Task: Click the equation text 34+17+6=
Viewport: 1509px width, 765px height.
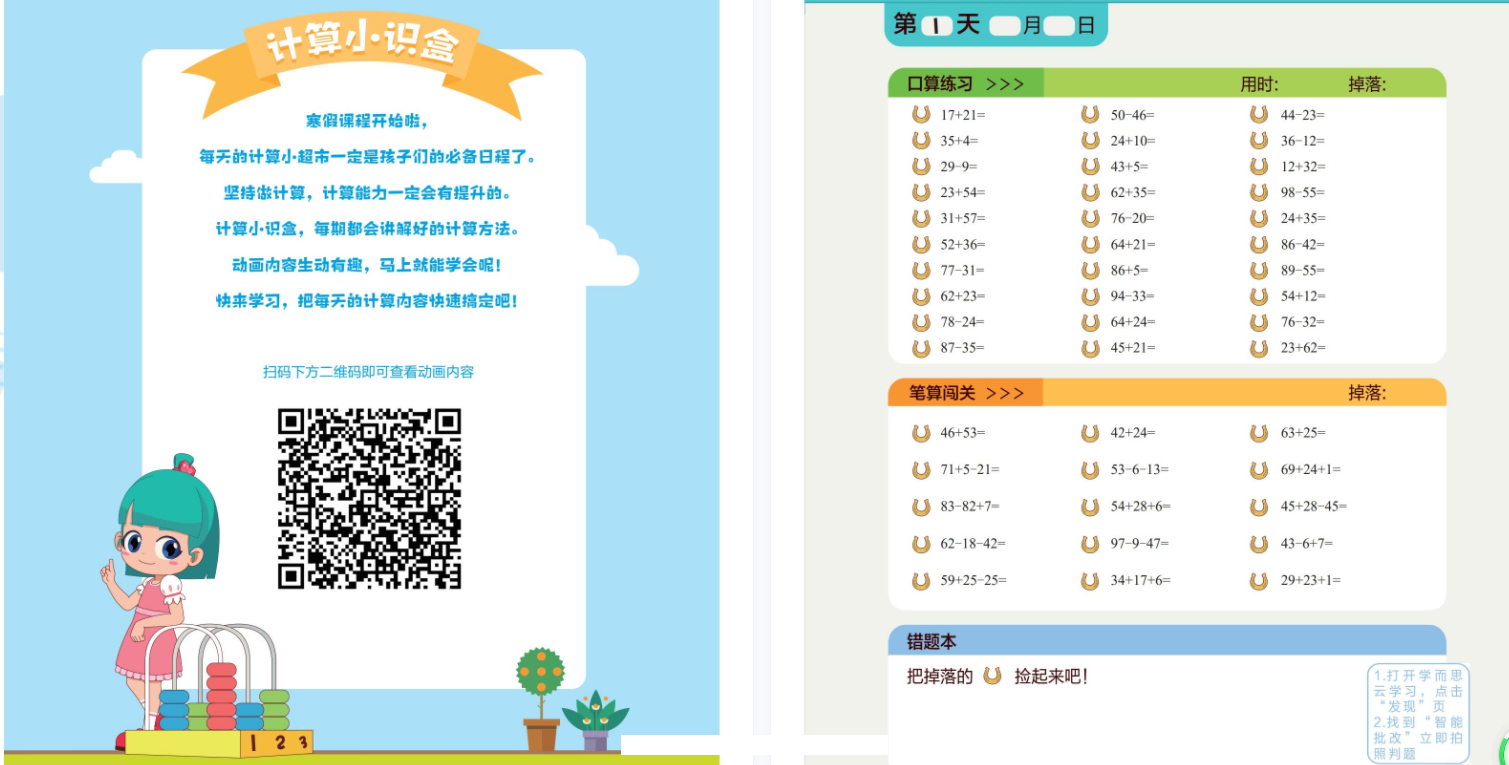Action: click(1141, 580)
